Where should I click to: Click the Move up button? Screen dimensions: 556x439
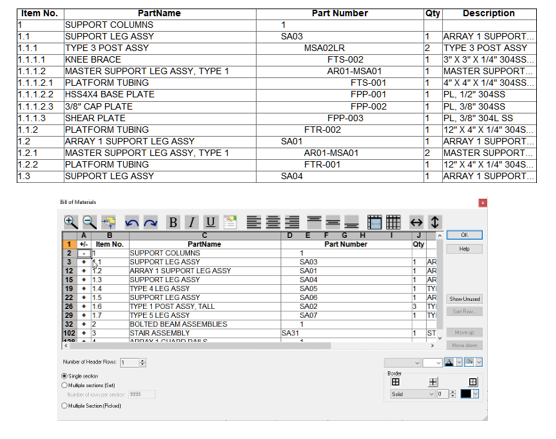(x=464, y=333)
